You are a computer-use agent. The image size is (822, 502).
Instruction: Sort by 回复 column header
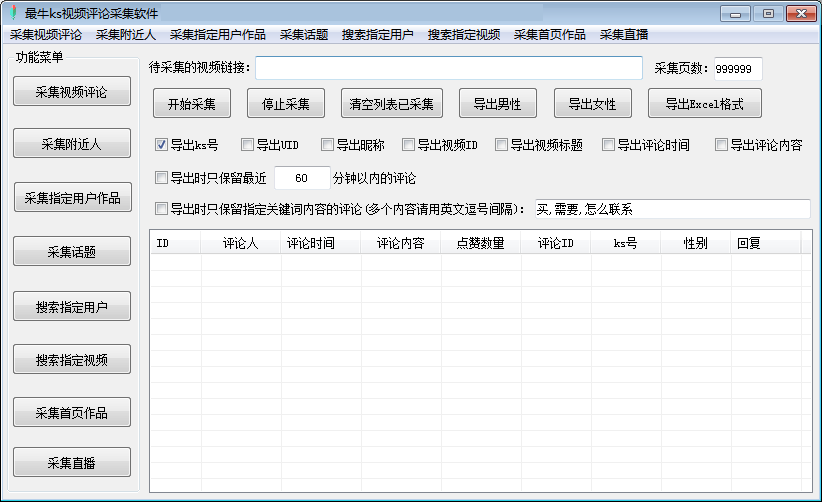[766, 243]
